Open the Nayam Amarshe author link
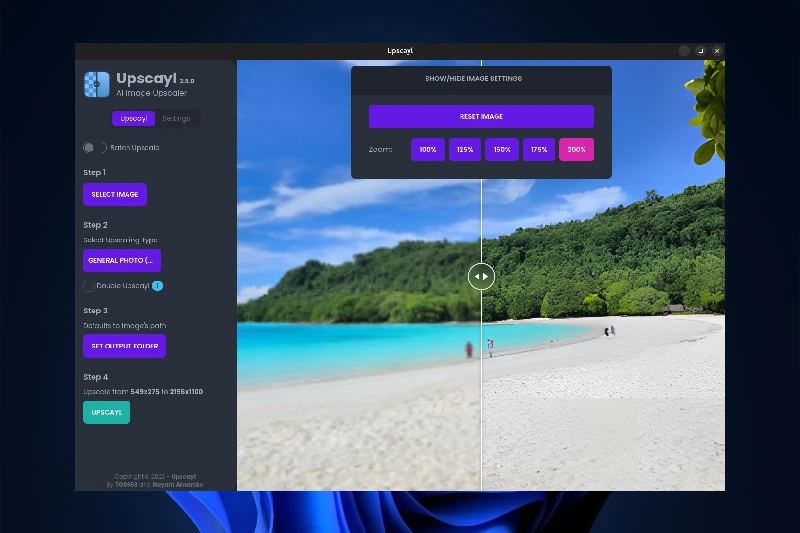This screenshot has width=800, height=533. [x=183, y=484]
